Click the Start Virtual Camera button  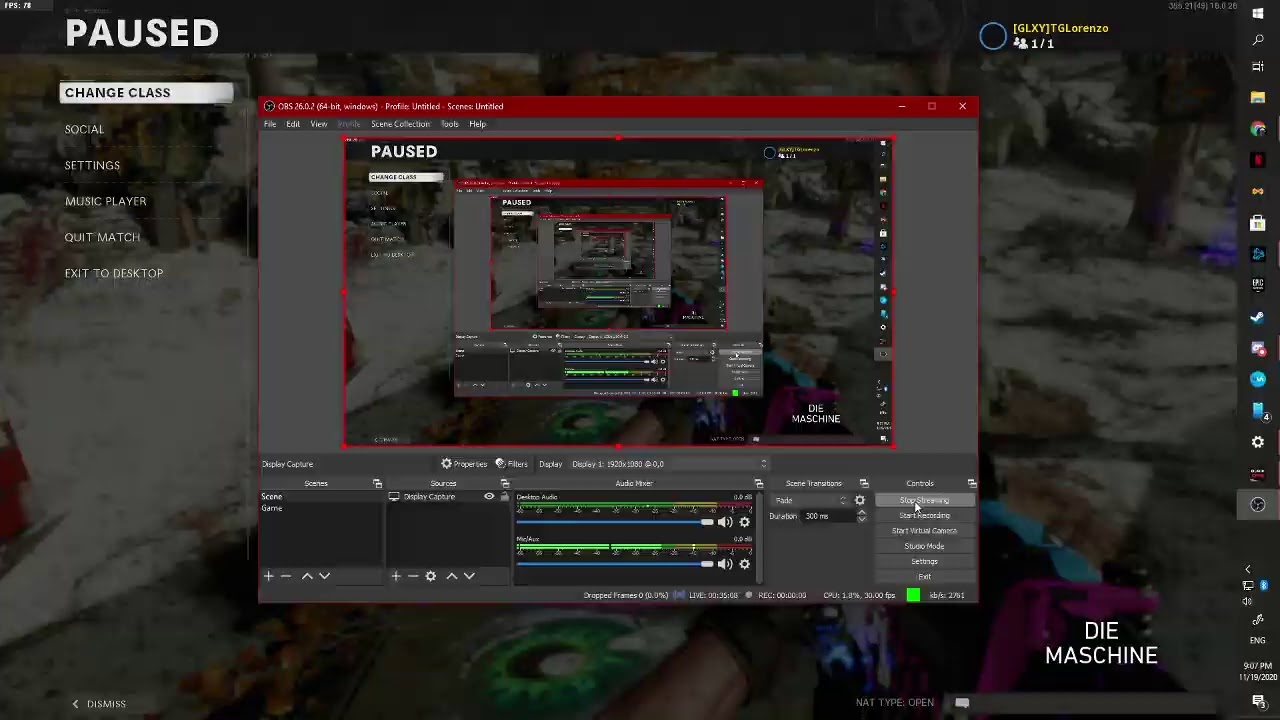point(924,531)
